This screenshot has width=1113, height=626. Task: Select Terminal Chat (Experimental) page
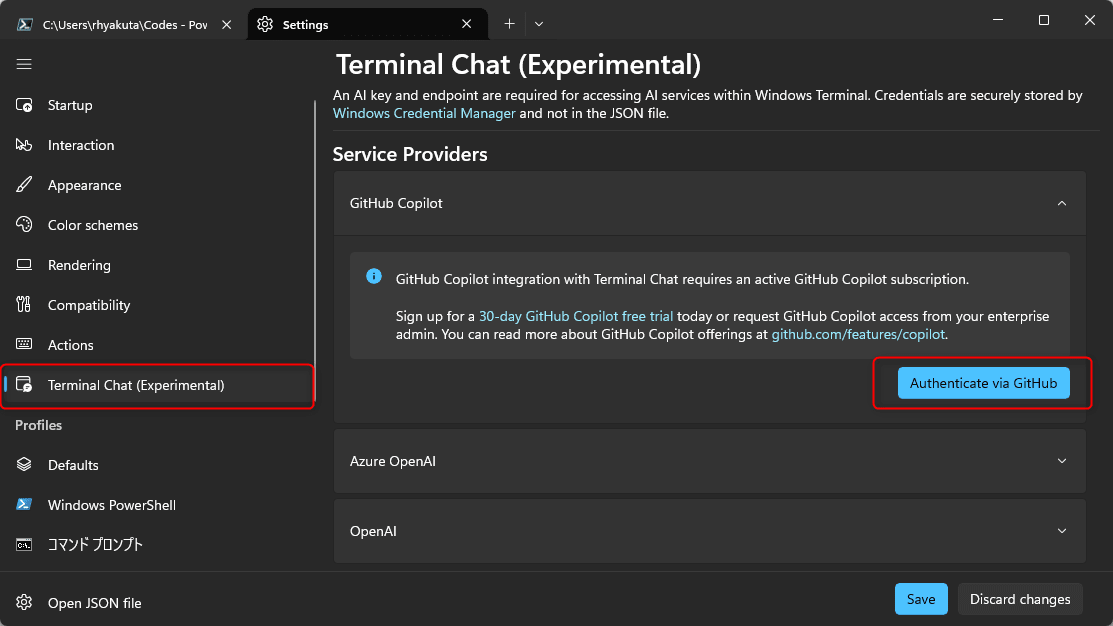pyautogui.click(x=158, y=385)
